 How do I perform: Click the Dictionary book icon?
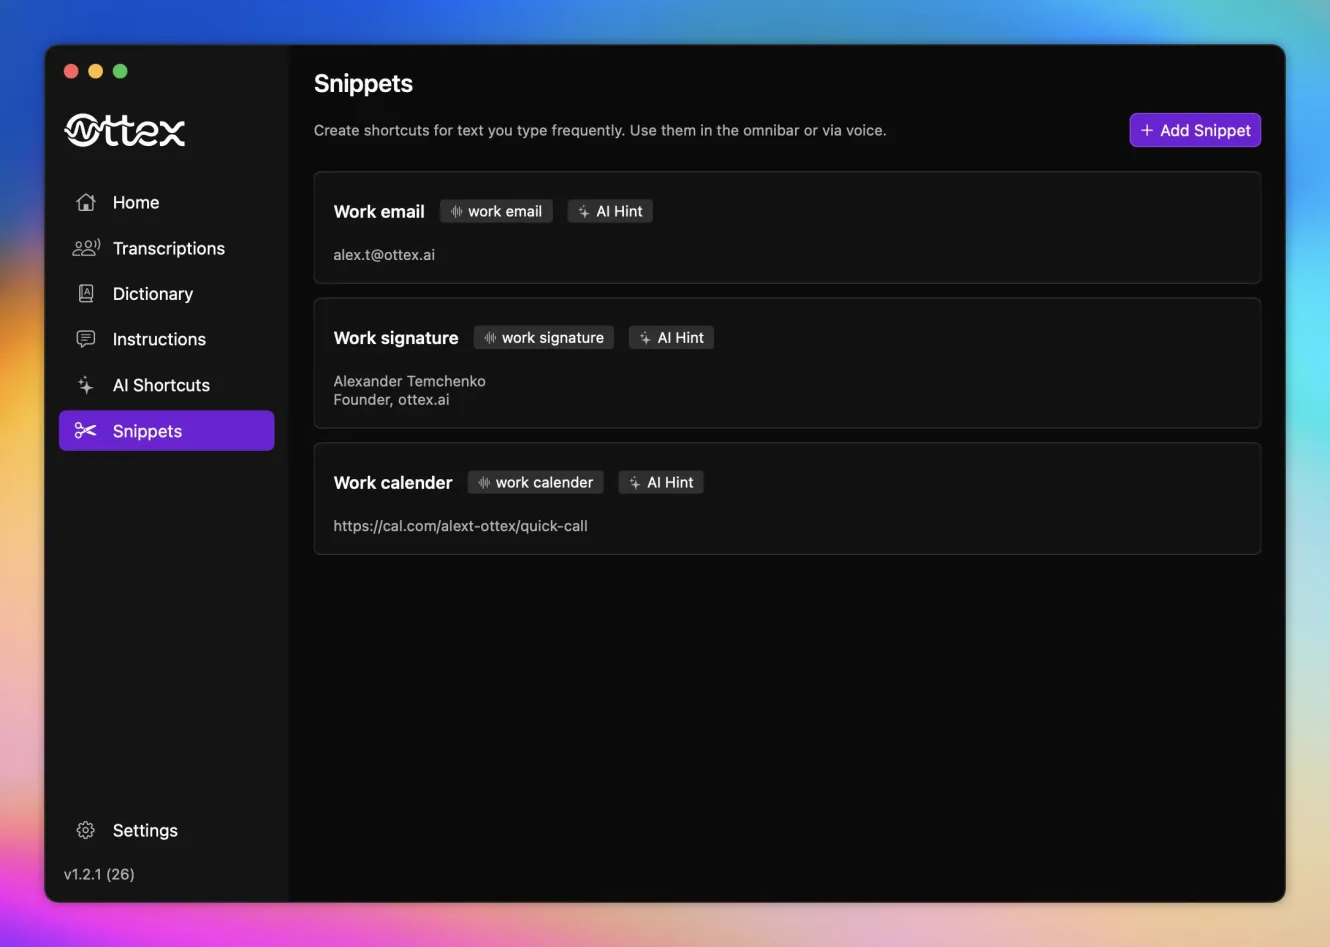pyautogui.click(x=86, y=293)
